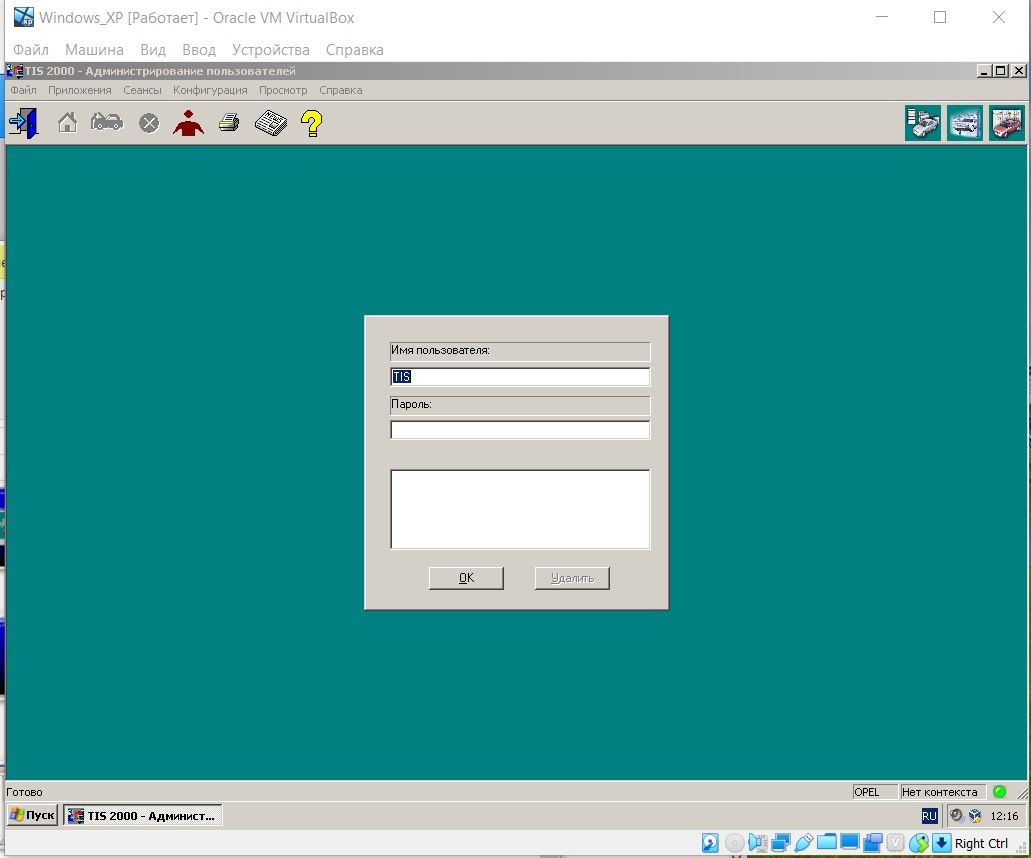Open user administration red person icon
This screenshot has width=1031, height=858.
pyautogui.click(x=188, y=123)
